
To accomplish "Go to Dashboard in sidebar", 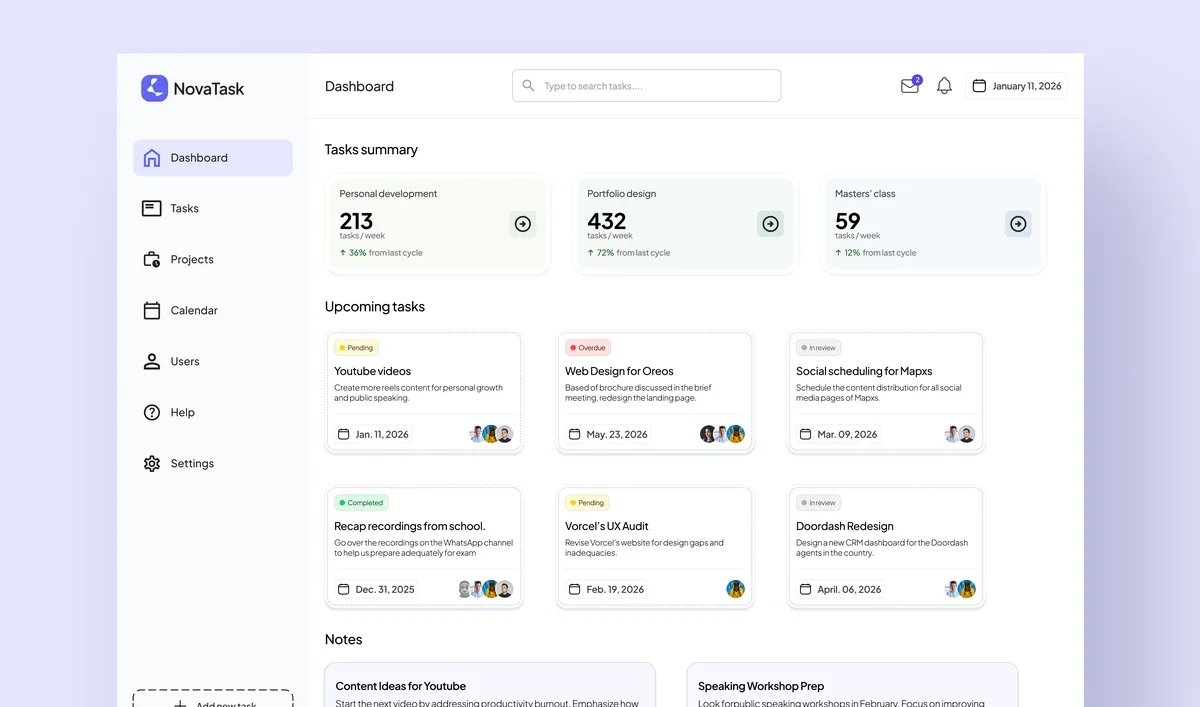I will pyautogui.click(x=213, y=158).
